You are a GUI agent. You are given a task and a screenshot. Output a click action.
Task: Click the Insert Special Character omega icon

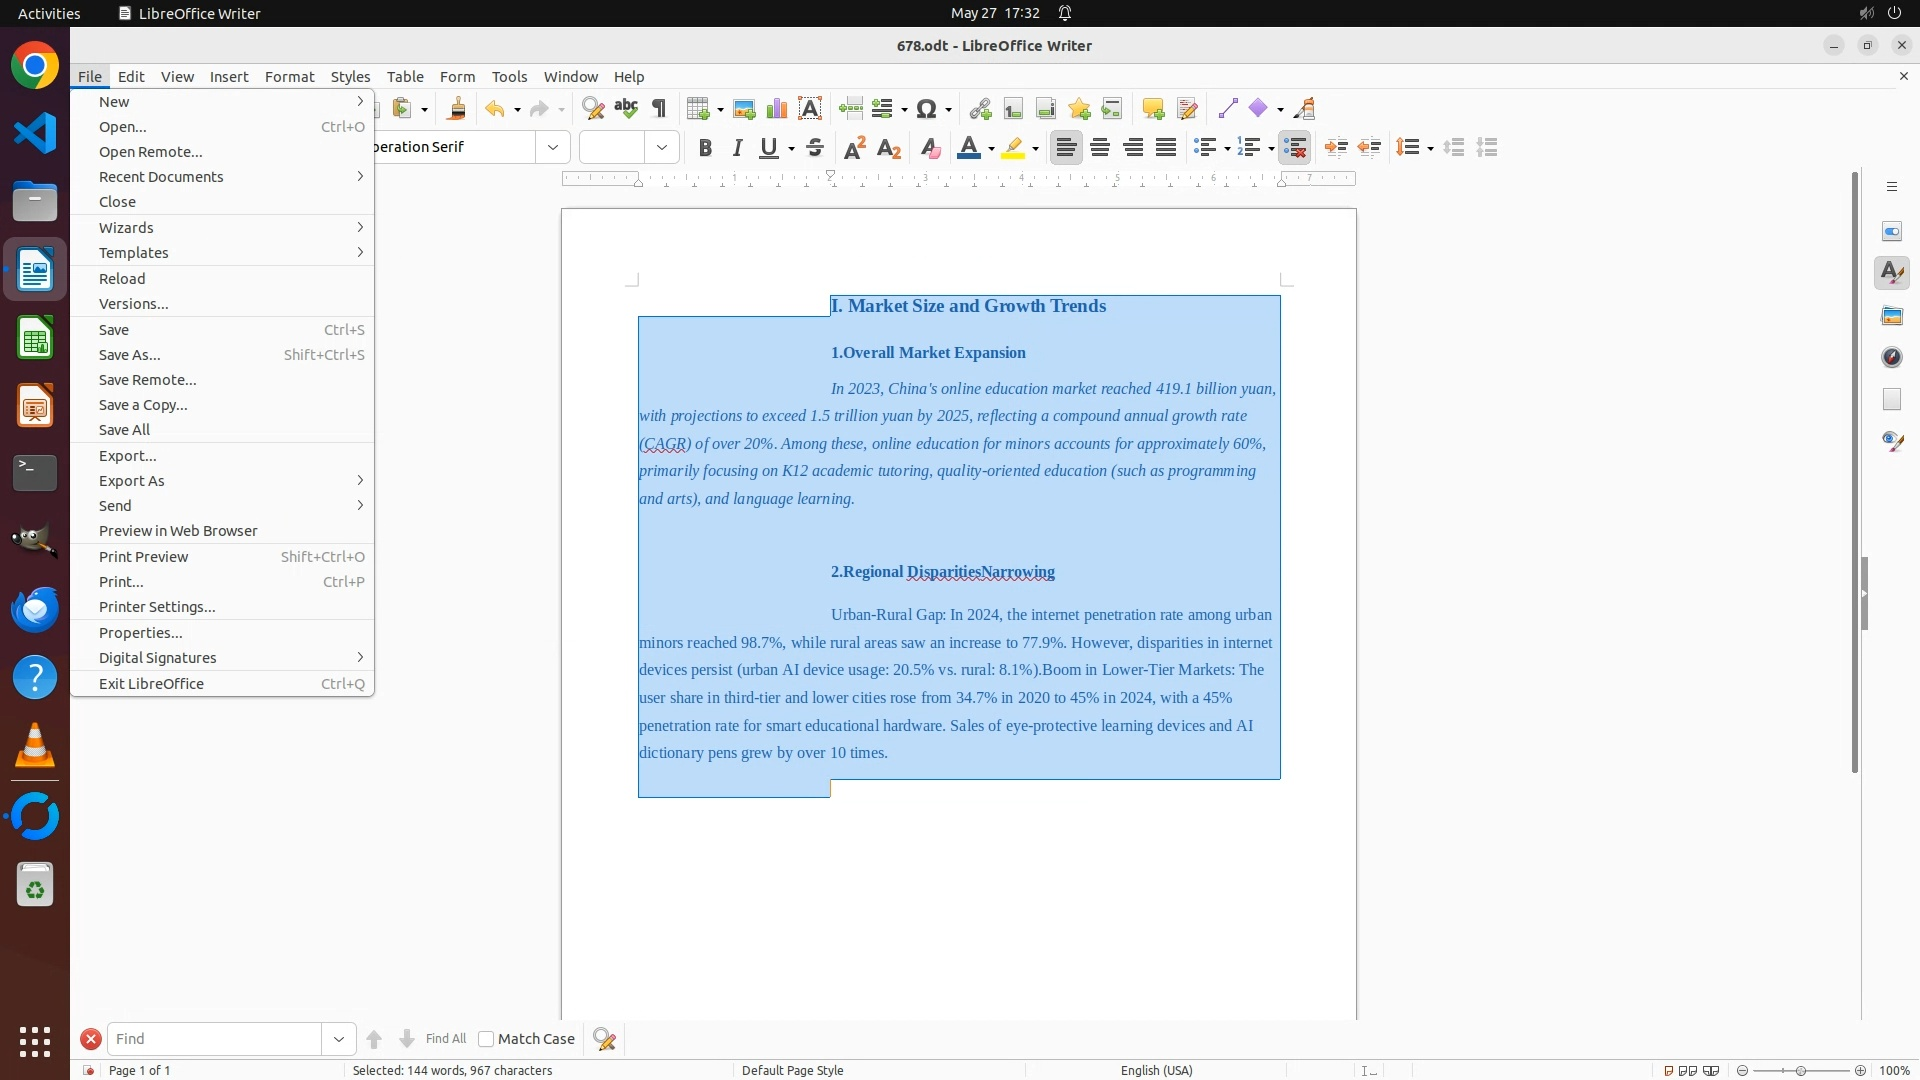coord(927,109)
